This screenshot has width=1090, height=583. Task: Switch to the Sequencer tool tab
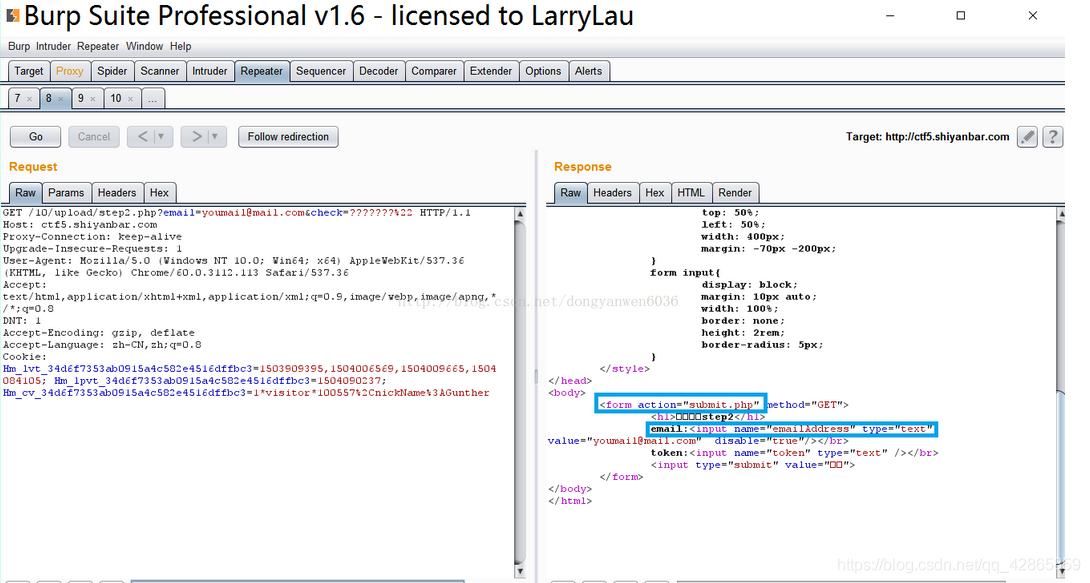coord(321,71)
